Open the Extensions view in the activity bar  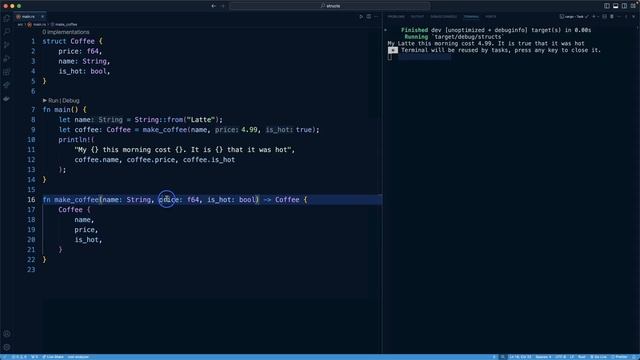coord(7,72)
